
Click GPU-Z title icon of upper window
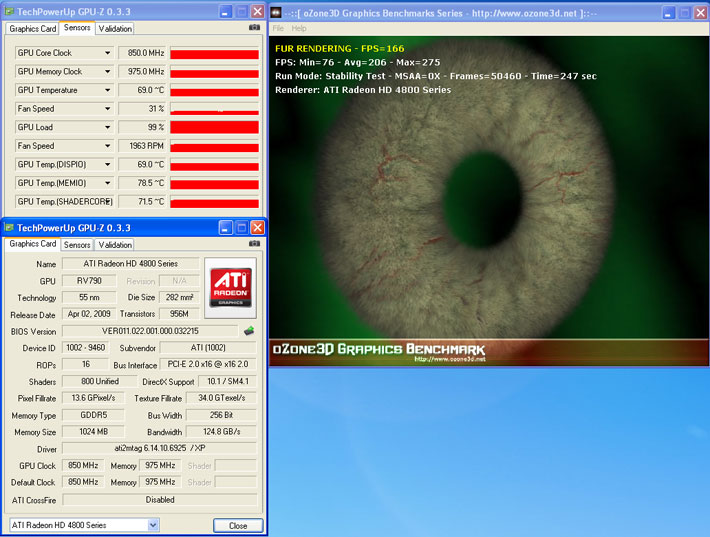click(9, 11)
